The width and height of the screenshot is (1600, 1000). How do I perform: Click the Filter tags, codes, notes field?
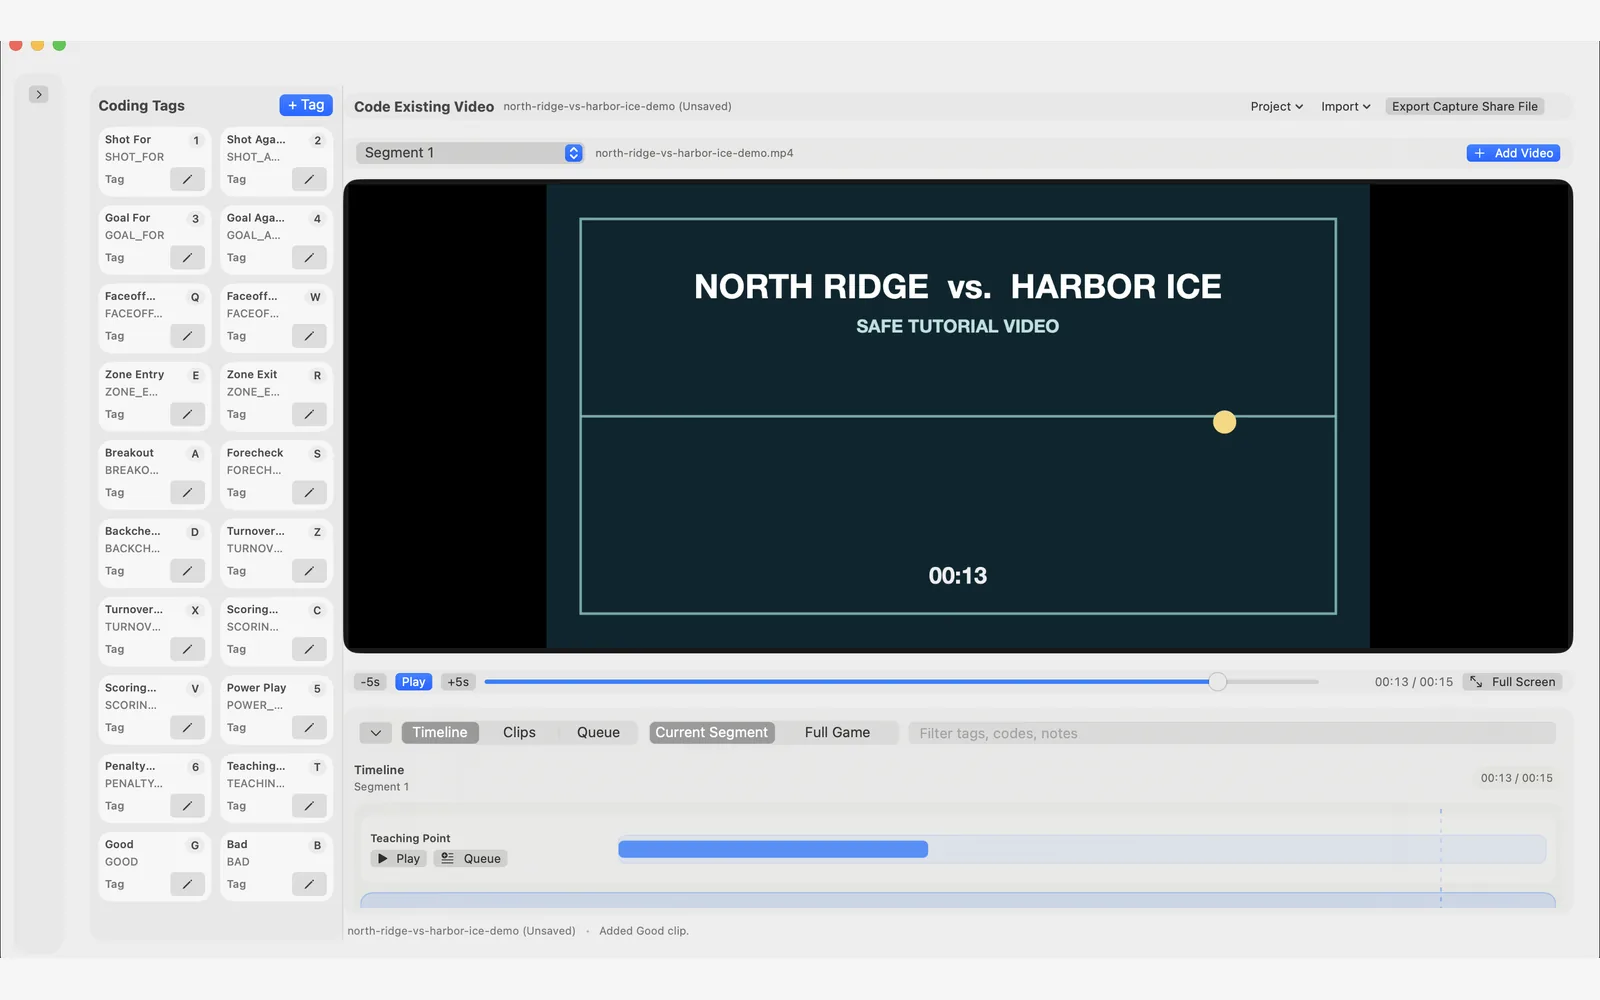click(x=1232, y=733)
